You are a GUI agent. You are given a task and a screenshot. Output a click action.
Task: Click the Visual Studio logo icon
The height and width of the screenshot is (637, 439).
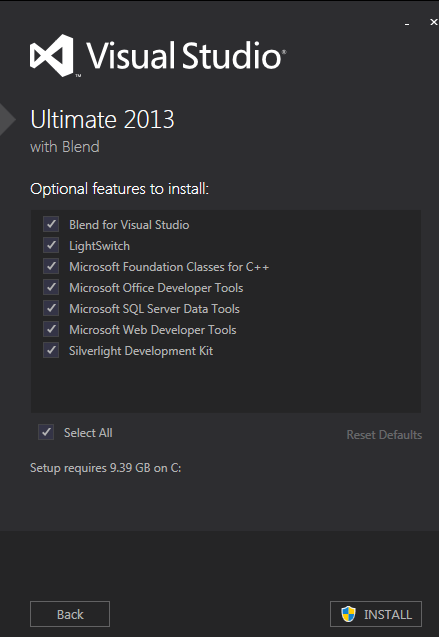click(x=52, y=56)
